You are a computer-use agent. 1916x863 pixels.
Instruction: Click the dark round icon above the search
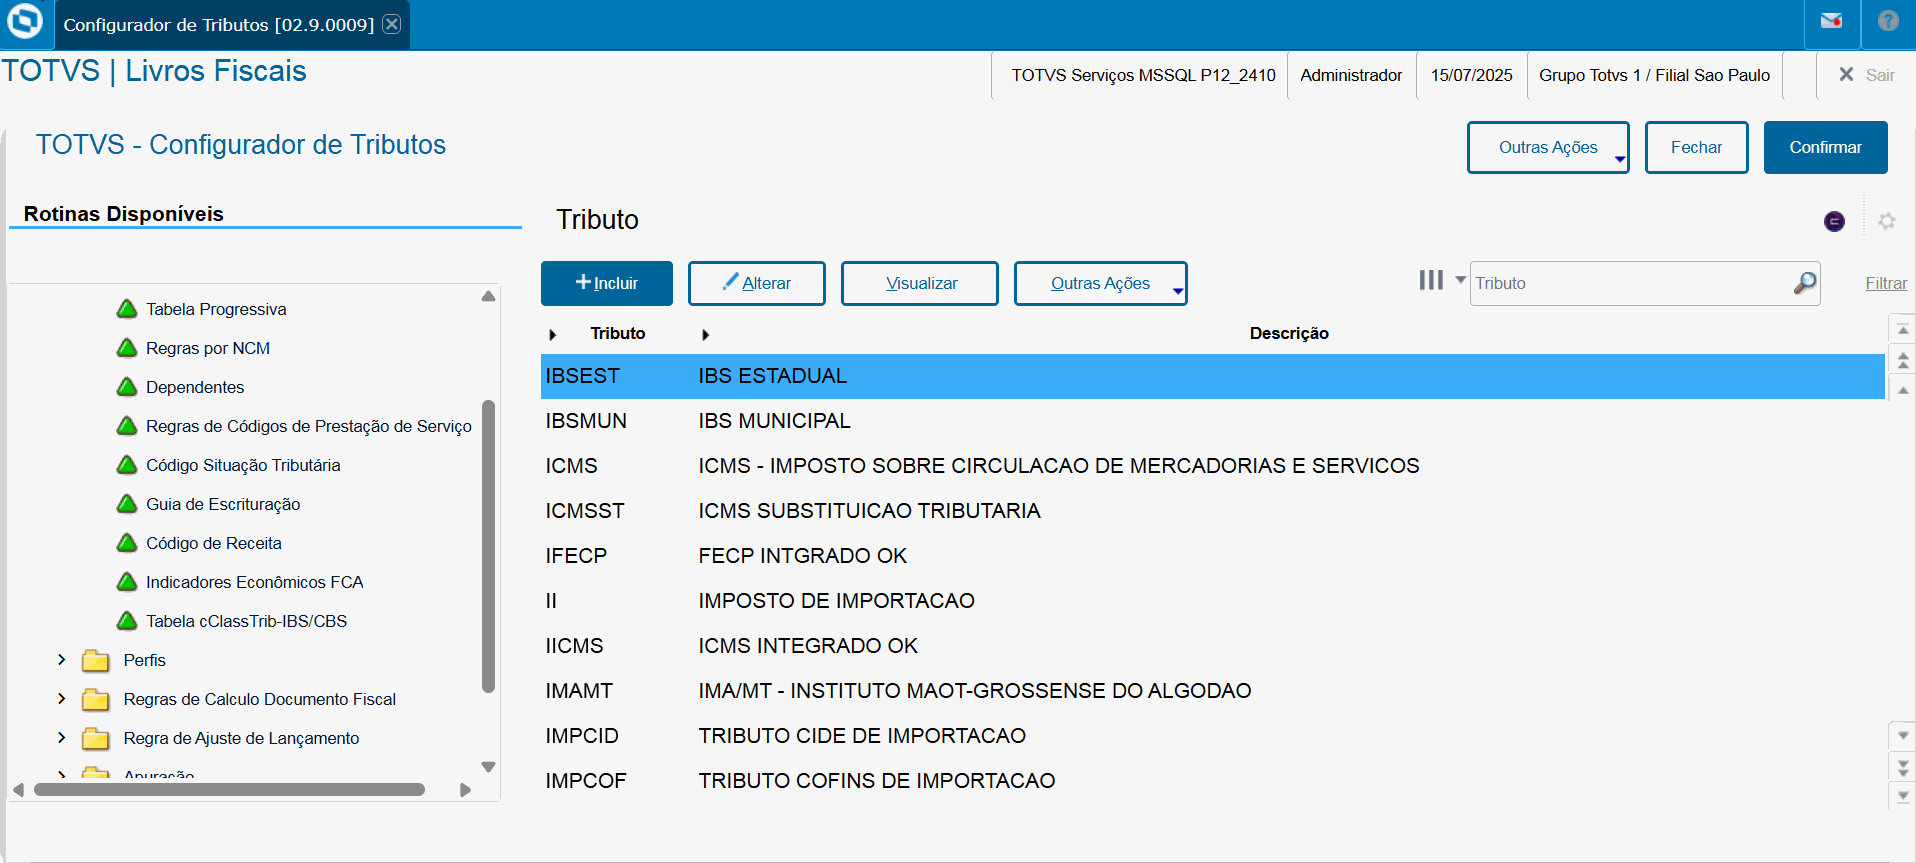(x=1834, y=221)
